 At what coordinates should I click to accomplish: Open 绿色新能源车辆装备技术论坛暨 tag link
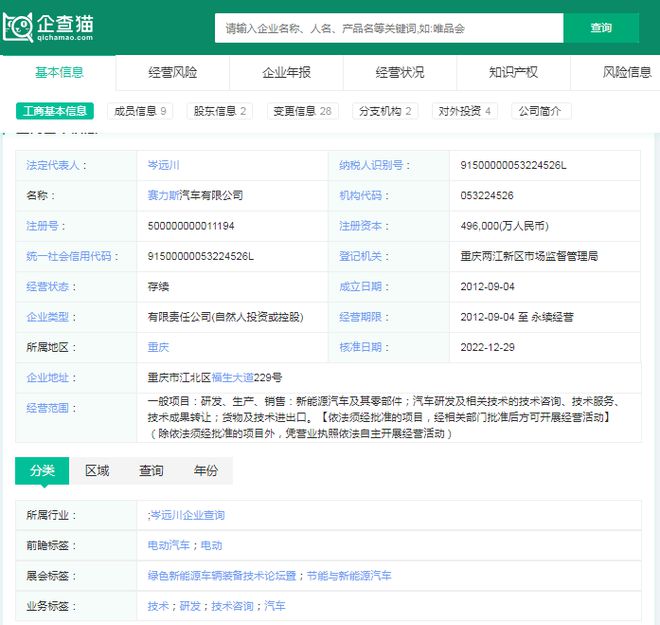222,576
